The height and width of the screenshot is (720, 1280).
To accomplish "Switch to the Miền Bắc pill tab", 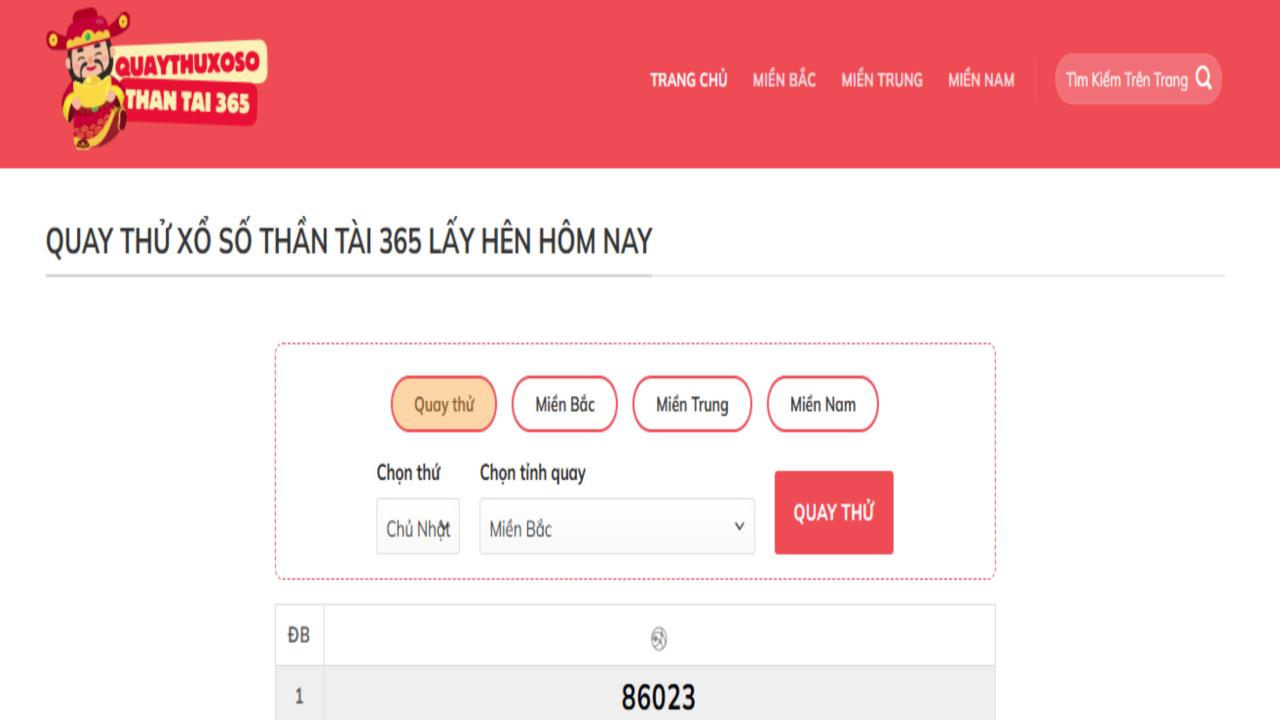I will (x=564, y=404).
